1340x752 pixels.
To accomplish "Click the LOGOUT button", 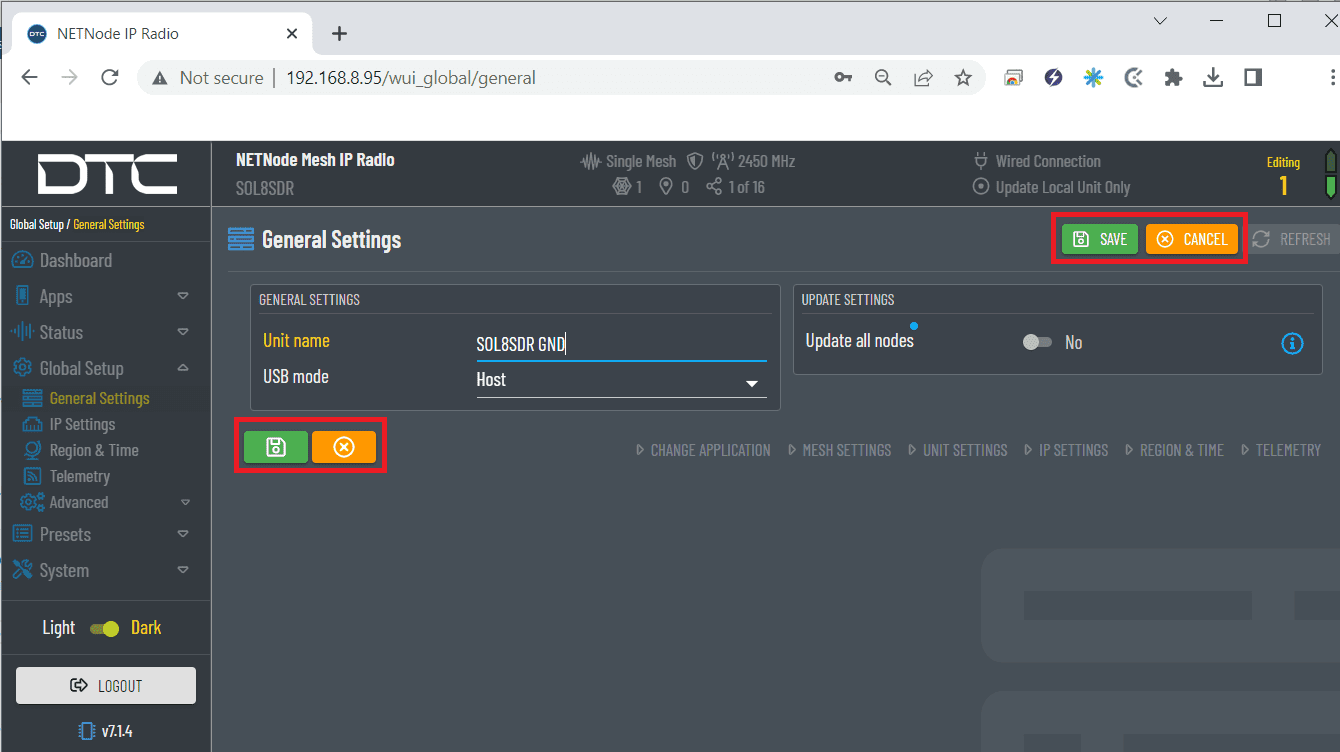I will pyautogui.click(x=106, y=686).
